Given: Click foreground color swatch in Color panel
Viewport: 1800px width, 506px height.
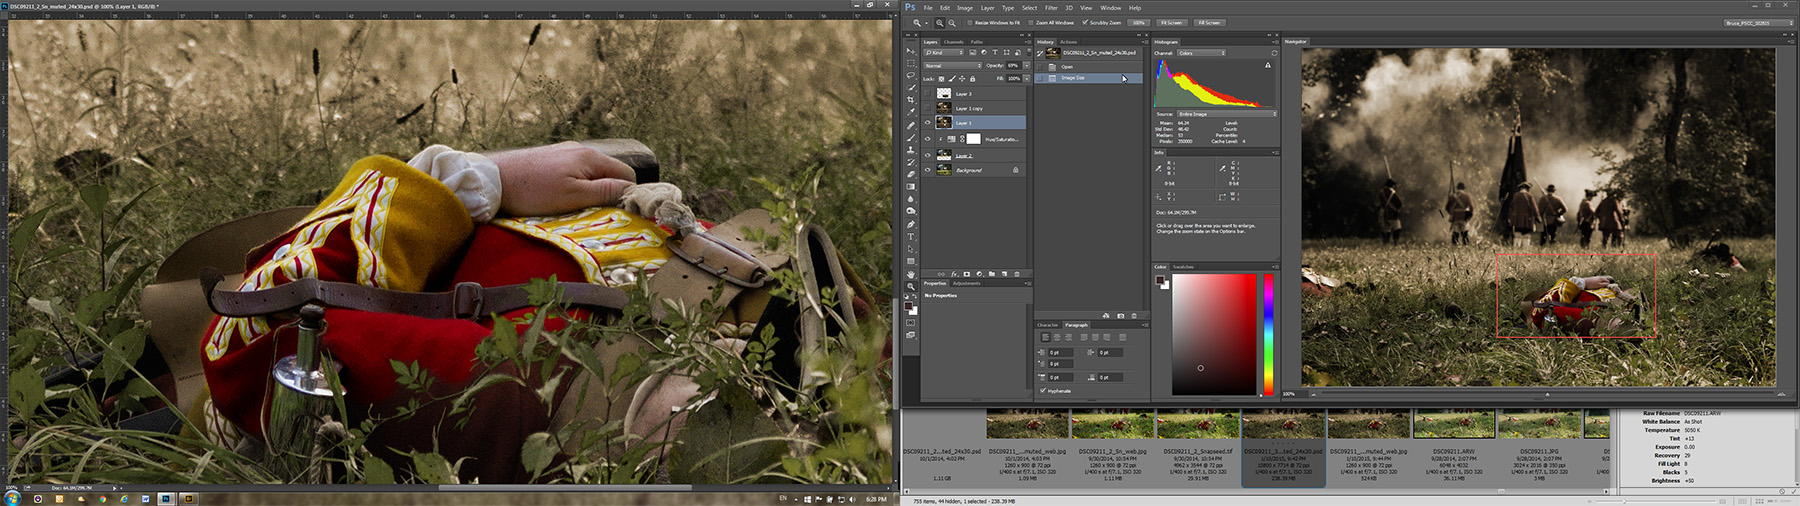Looking at the screenshot, I should point(1160,280).
